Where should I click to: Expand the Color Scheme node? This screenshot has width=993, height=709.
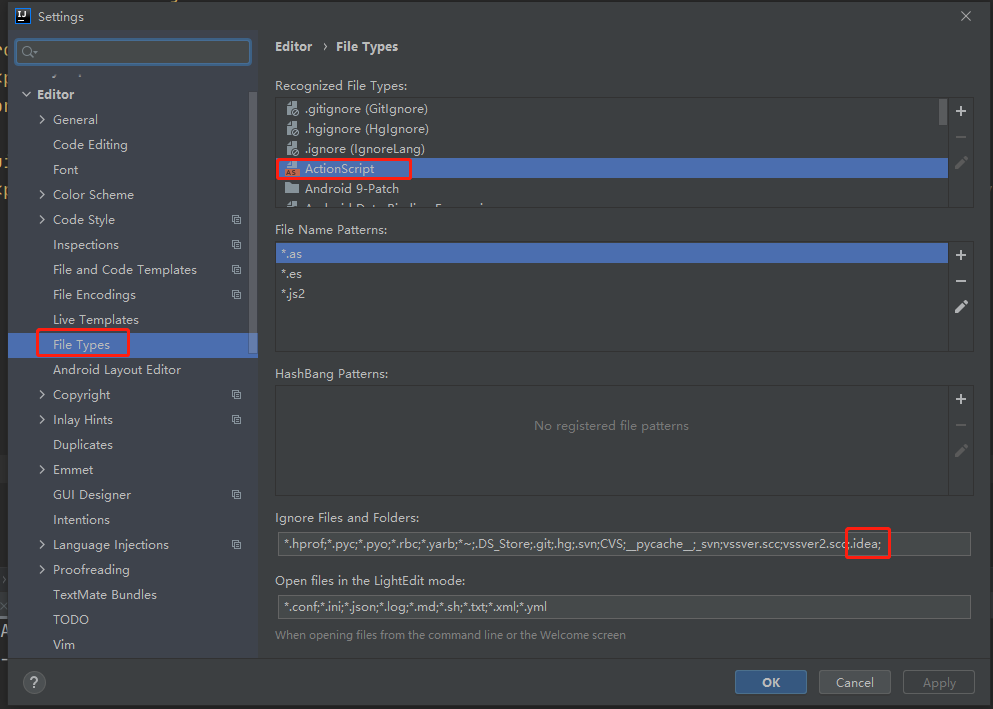(42, 194)
